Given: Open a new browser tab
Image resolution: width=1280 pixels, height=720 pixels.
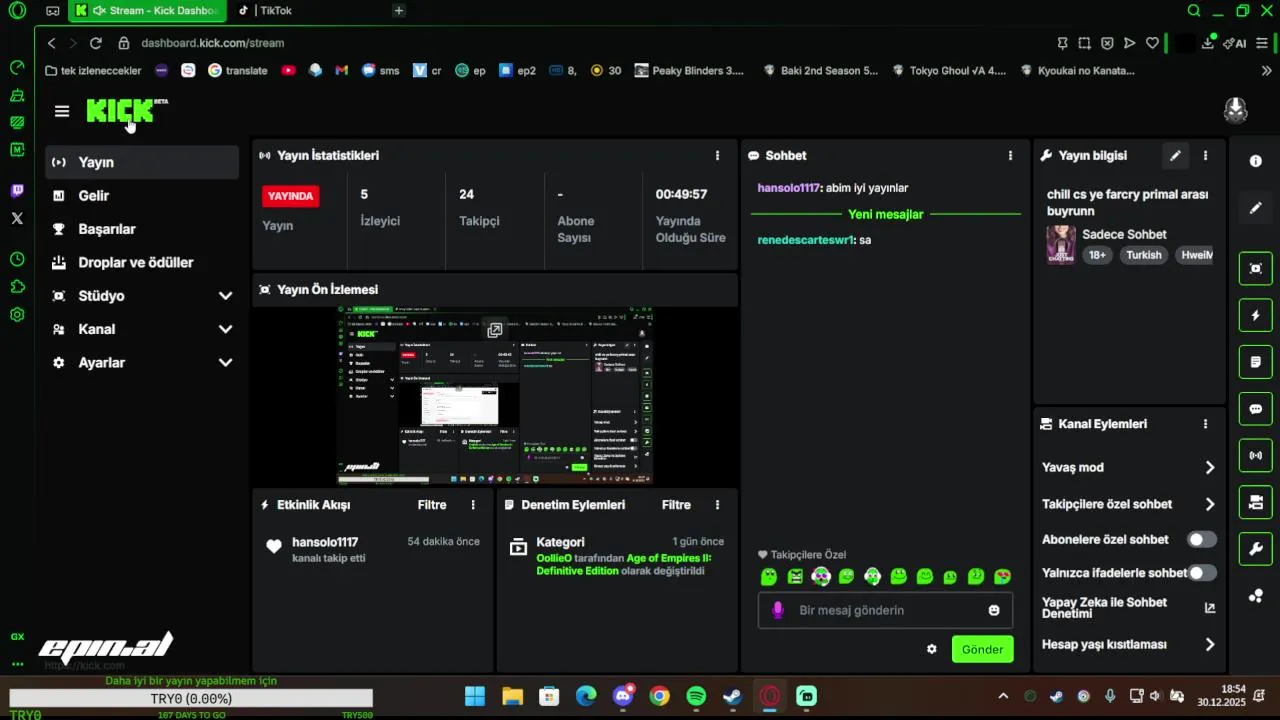Looking at the screenshot, I should (x=399, y=11).
